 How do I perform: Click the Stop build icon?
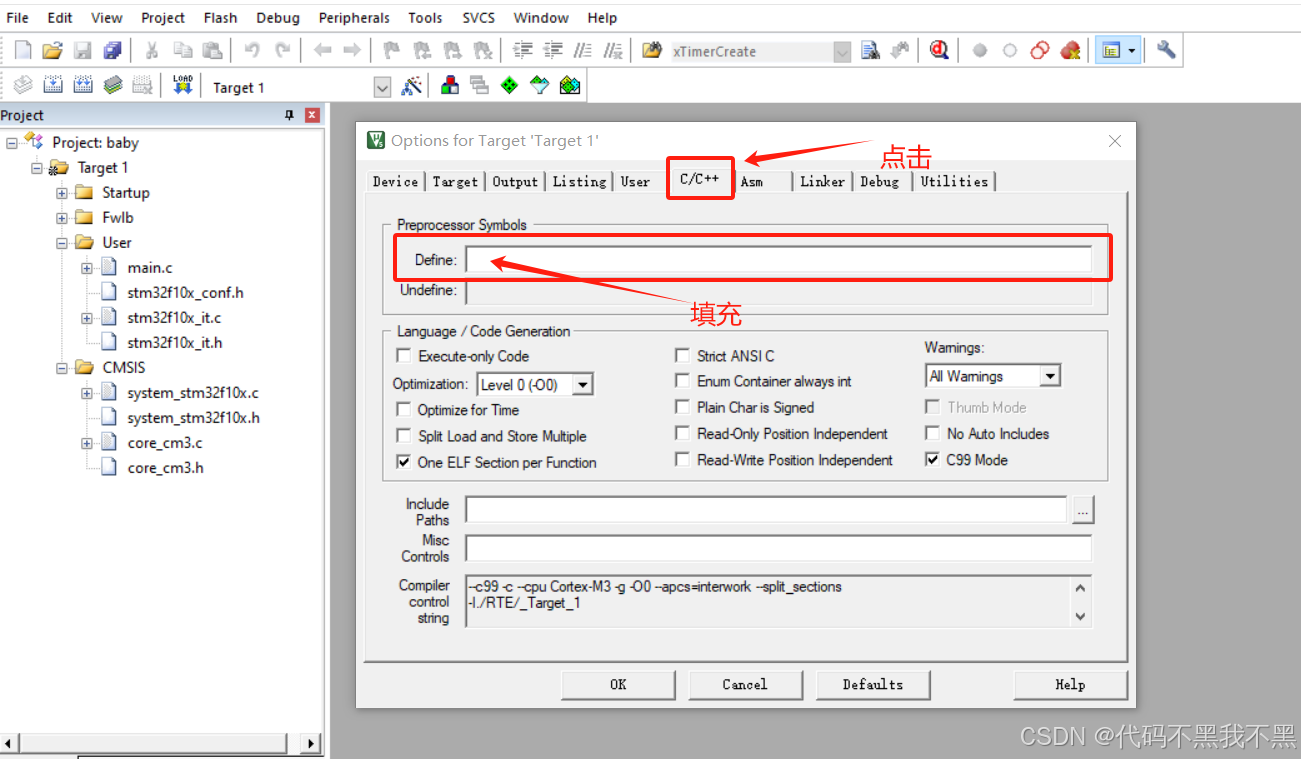pos(143,86)
